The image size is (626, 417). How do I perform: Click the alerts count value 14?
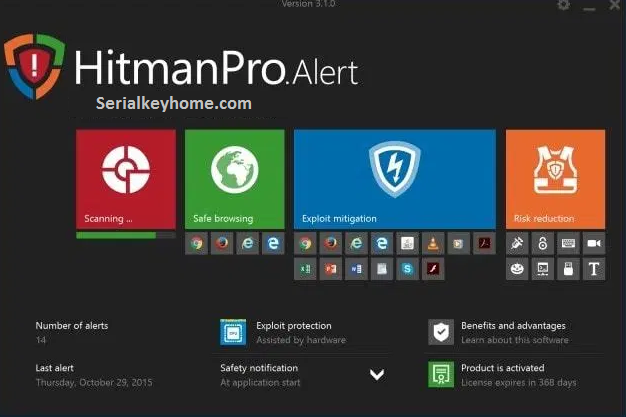(41, 340)
